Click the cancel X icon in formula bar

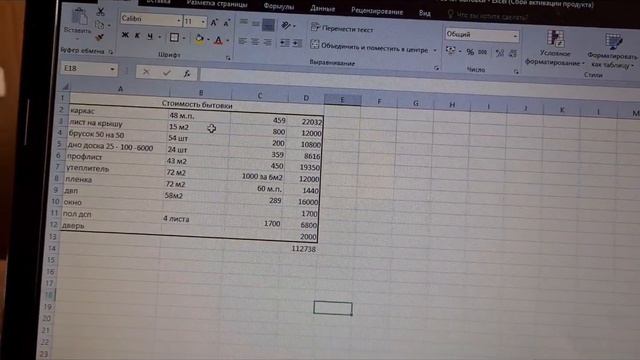(x=146, y=72)
